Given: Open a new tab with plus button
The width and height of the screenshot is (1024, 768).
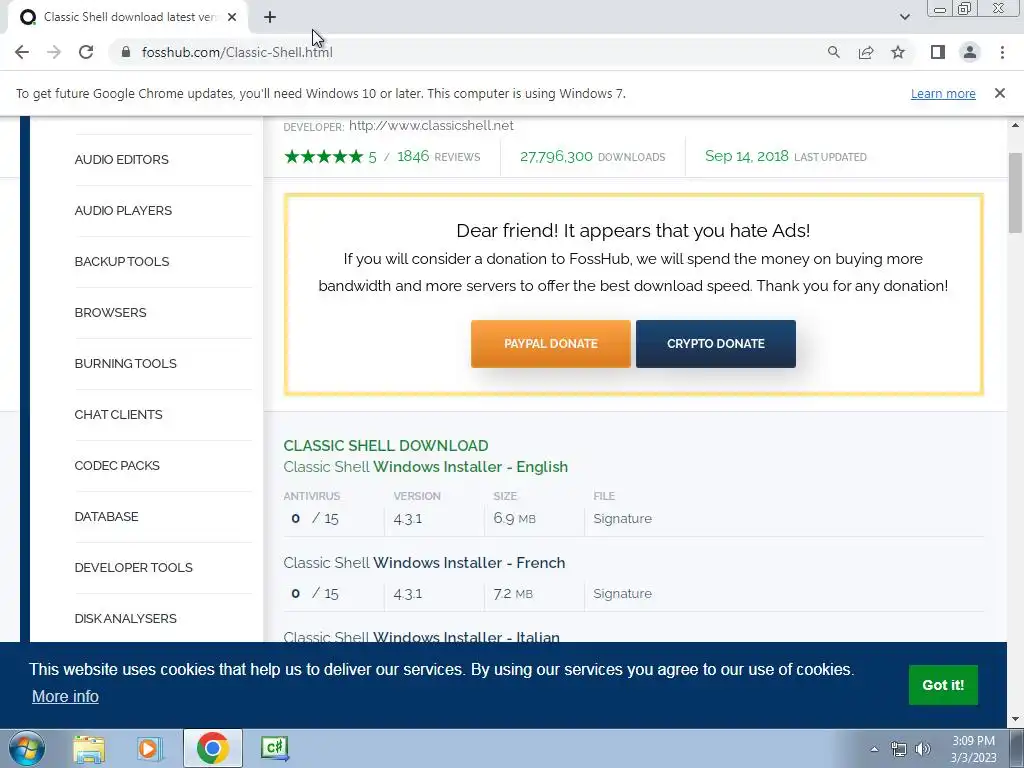Looking at the screenshot, I should click(270, 17).
